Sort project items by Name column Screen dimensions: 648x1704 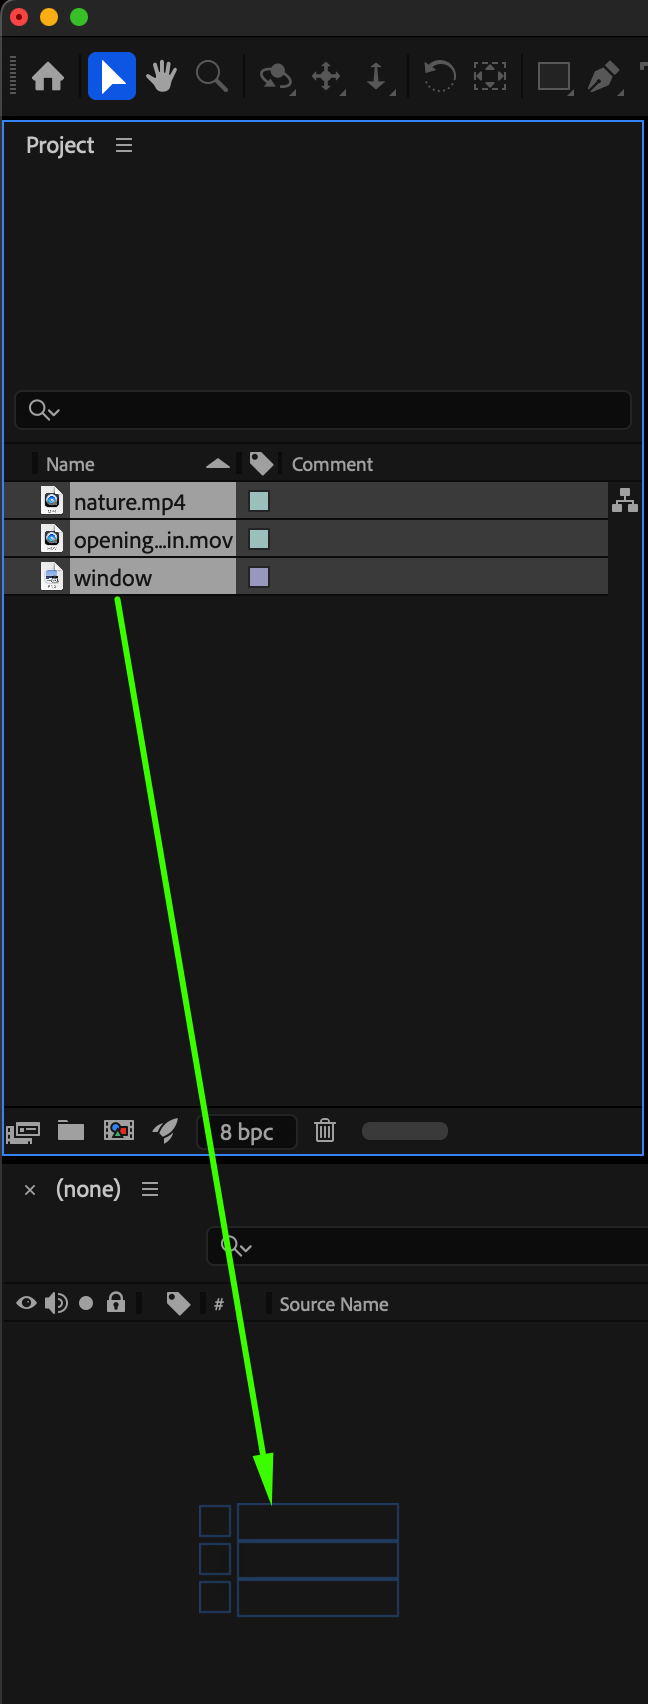point(70,464)
